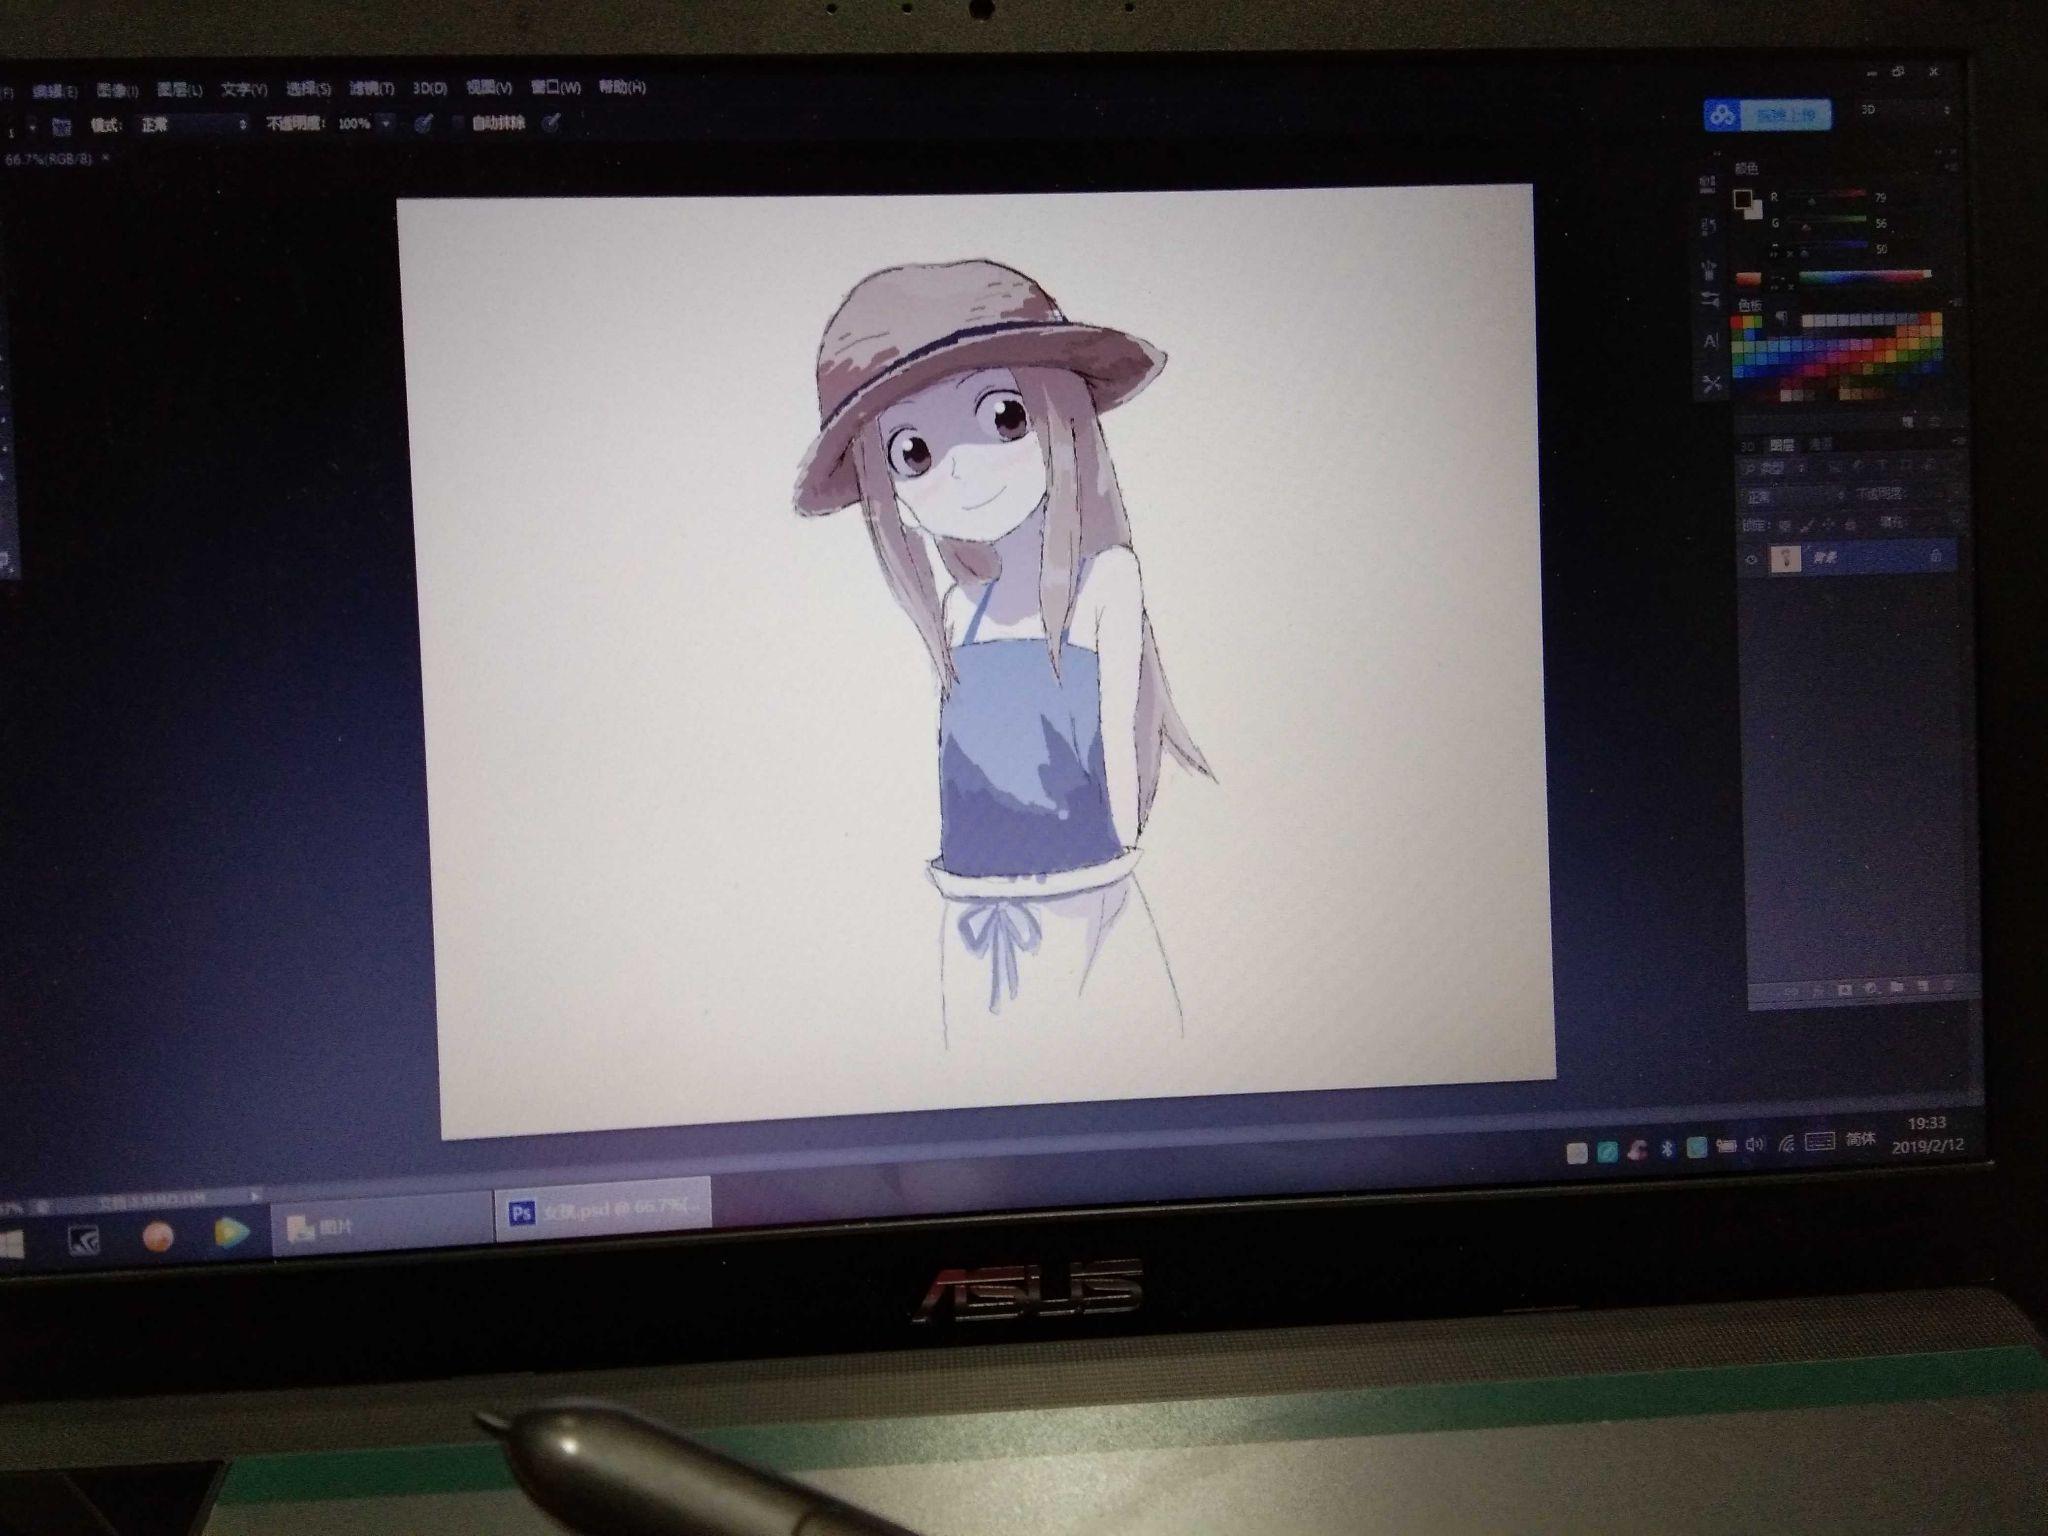The height and width of the screenshot is (1536, 2048).
Task: Click the new group folder icon
Action: pyautogui.click(x=1895, y=987)
